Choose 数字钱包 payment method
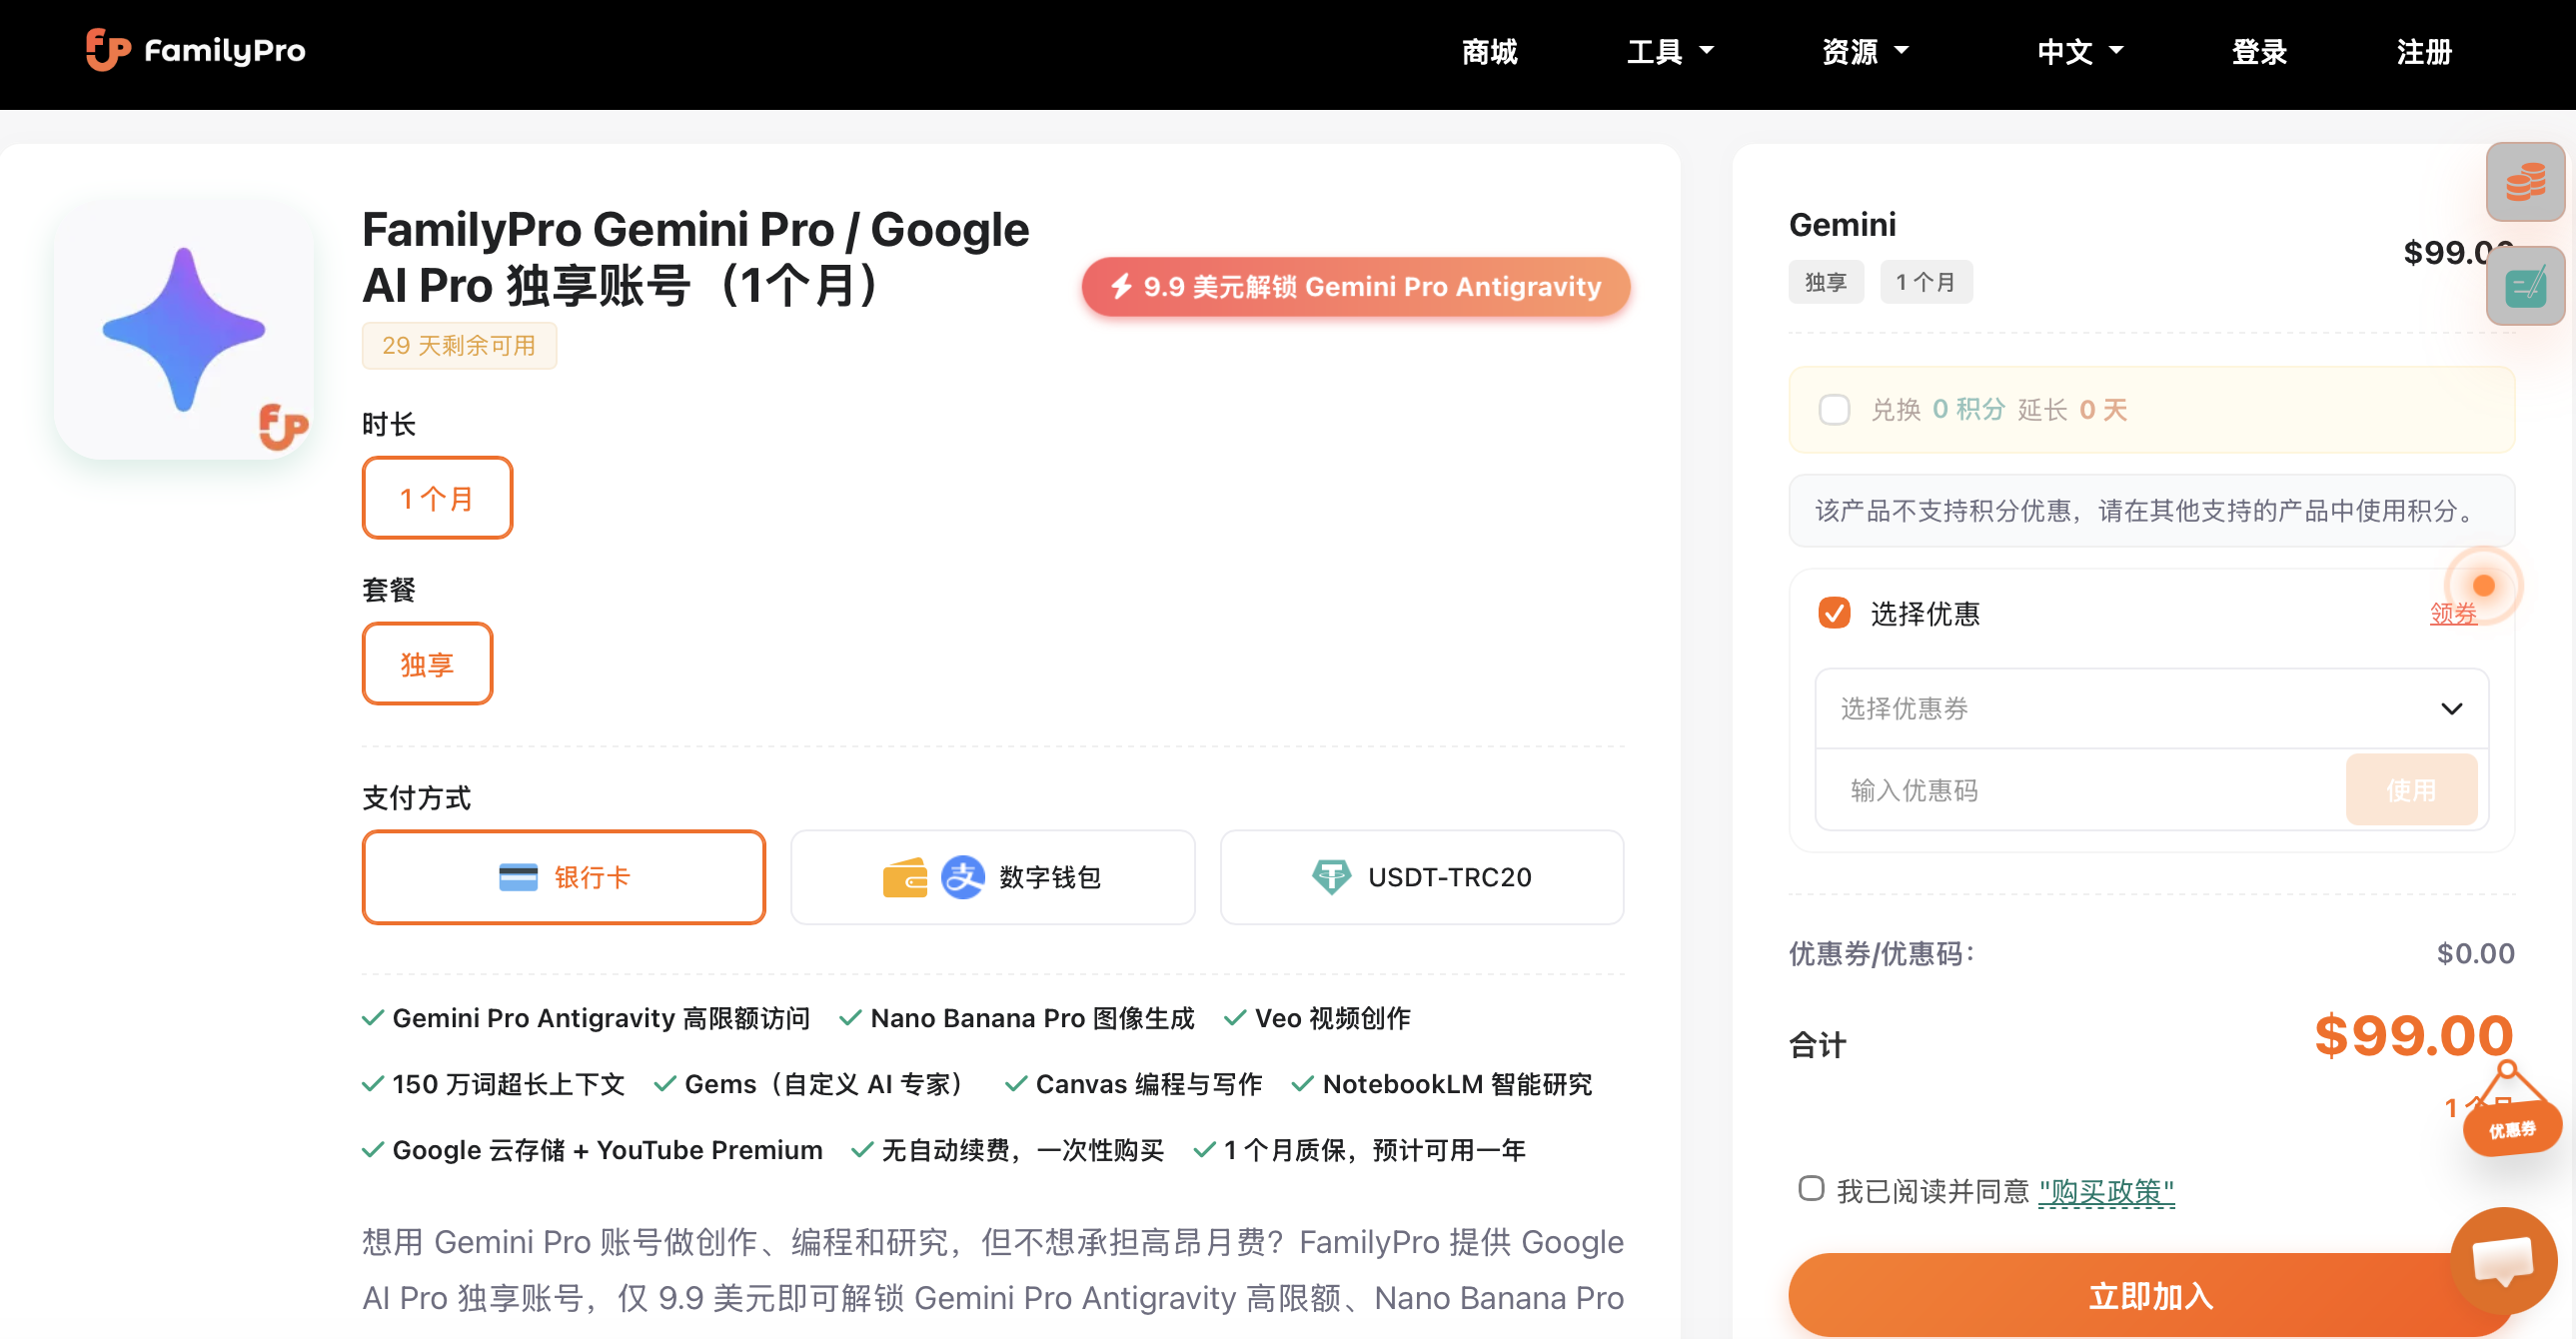This screenshot has height=1339, width=2576. pyautogui.click(x=992, y=877)
